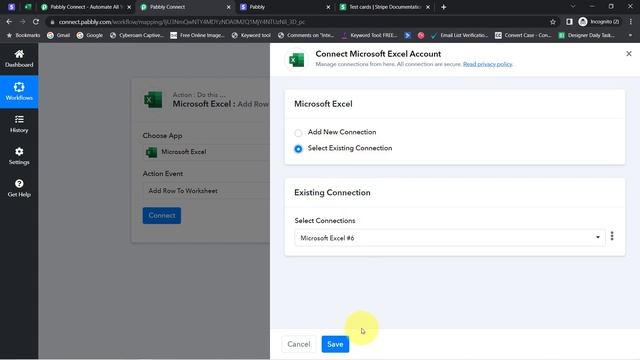Open the Email List Verification bookmark
Viewport: 640px width, 360px height.
(460, 36)
